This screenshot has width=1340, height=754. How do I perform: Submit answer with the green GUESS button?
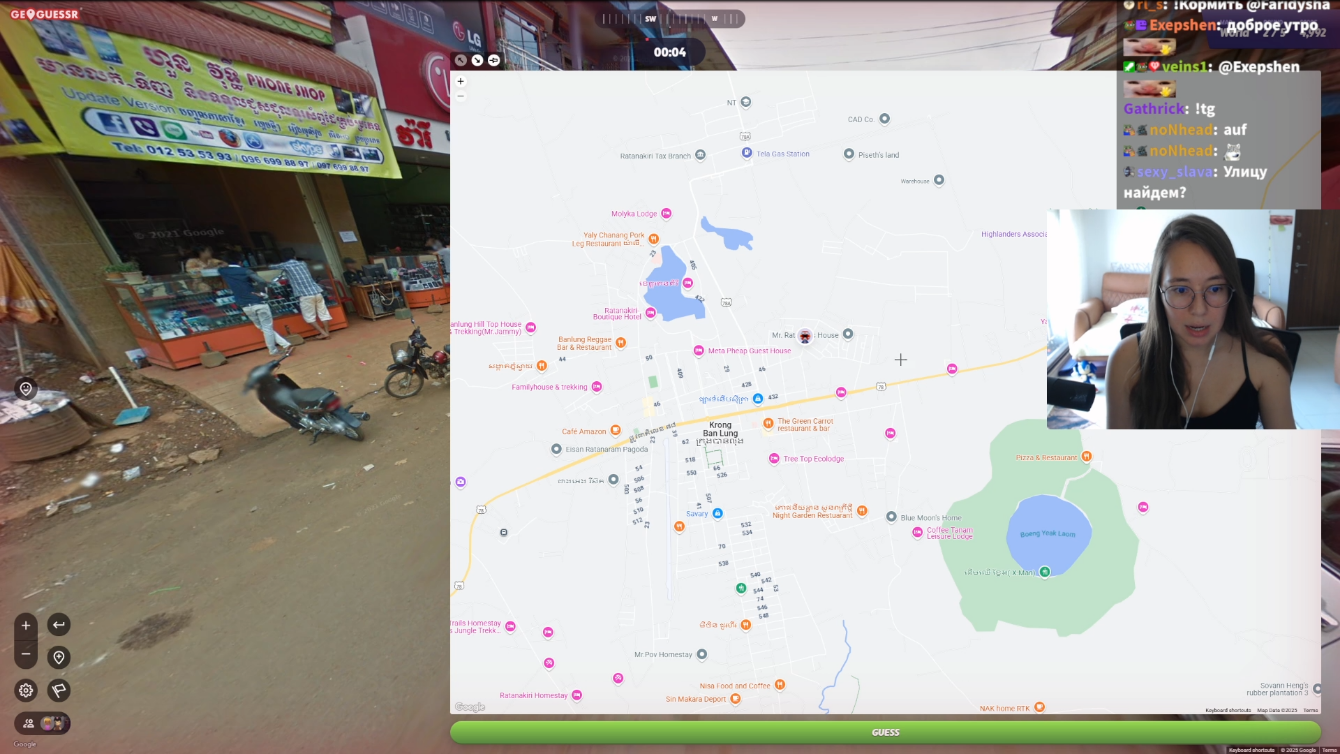tap(885, 732)
